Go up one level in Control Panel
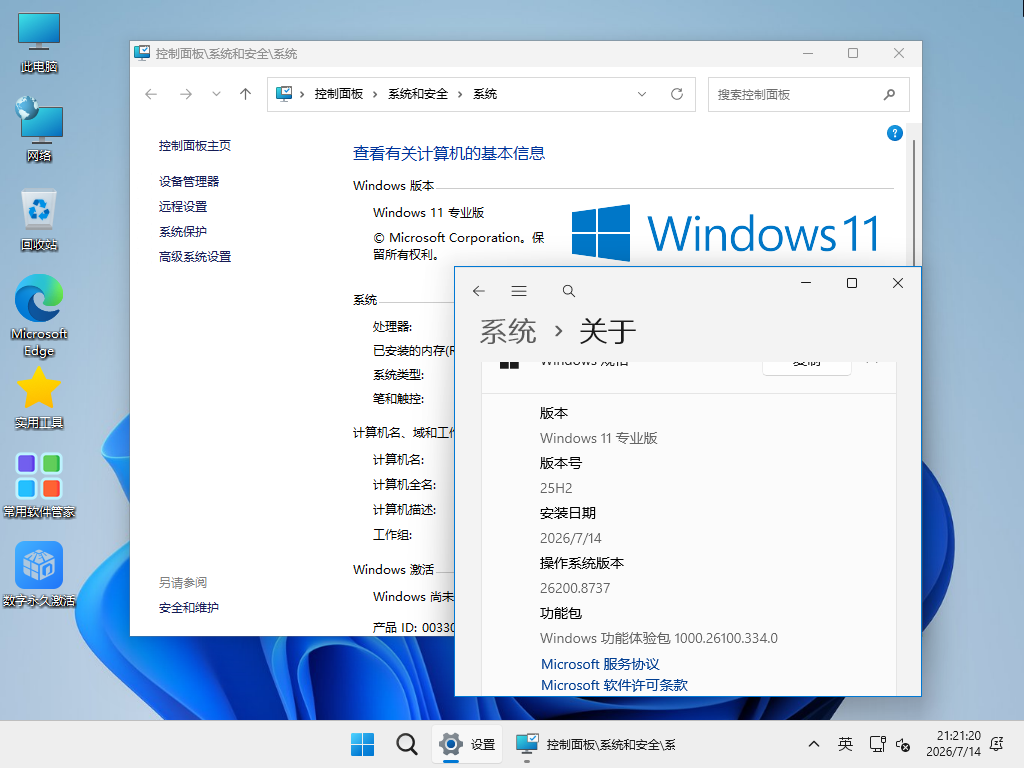The width and height of the screenshot is (1024, 768). 246,94
